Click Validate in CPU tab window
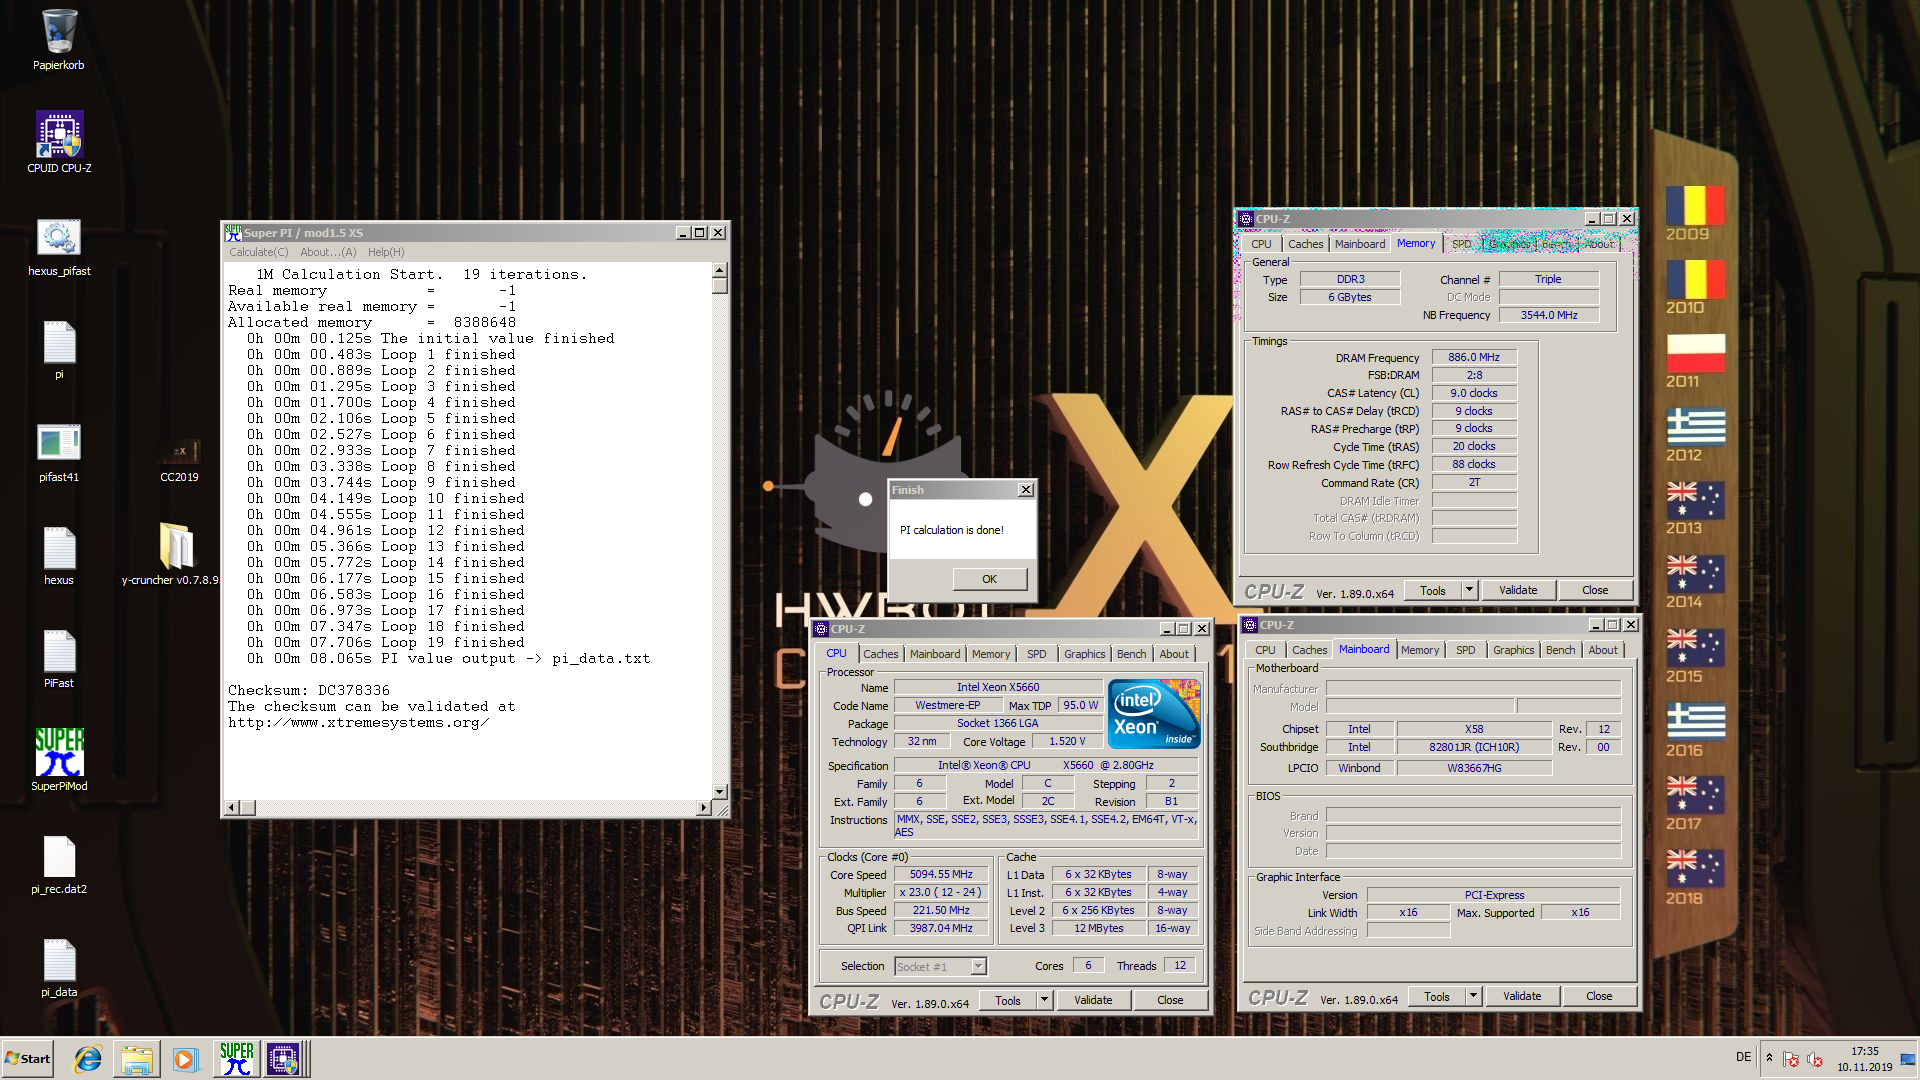This screenshot has height=1080, width=1920. click(x=1093, y=1000)
